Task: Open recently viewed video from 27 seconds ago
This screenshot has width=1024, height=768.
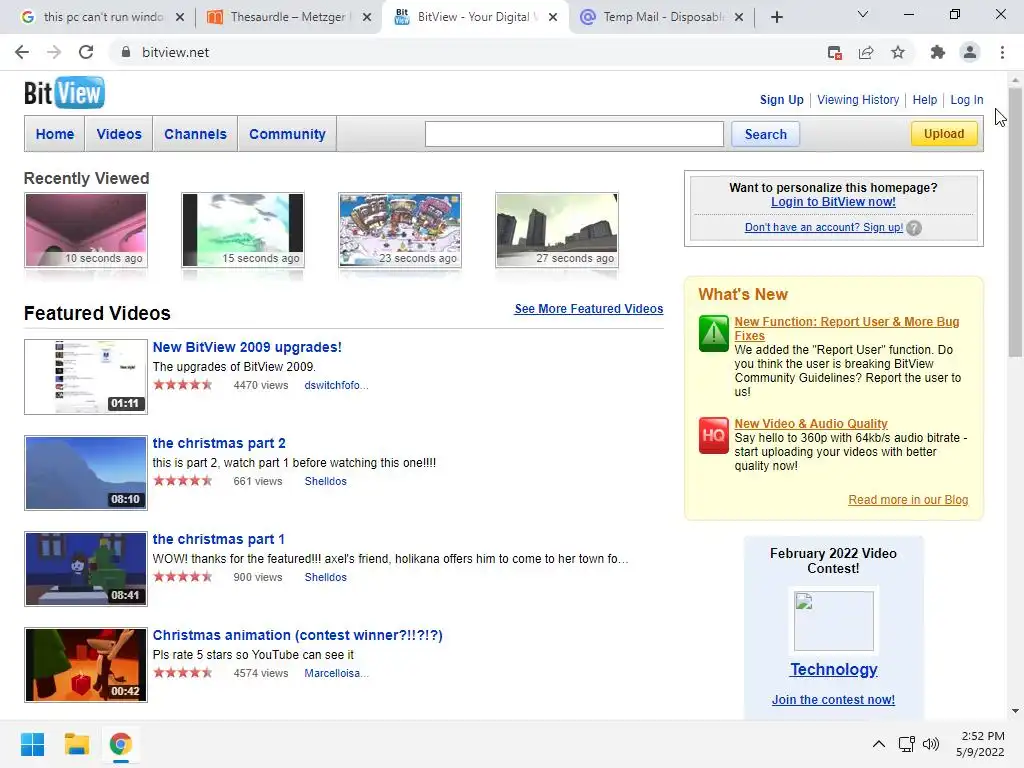Action: (x=556, y=230)
